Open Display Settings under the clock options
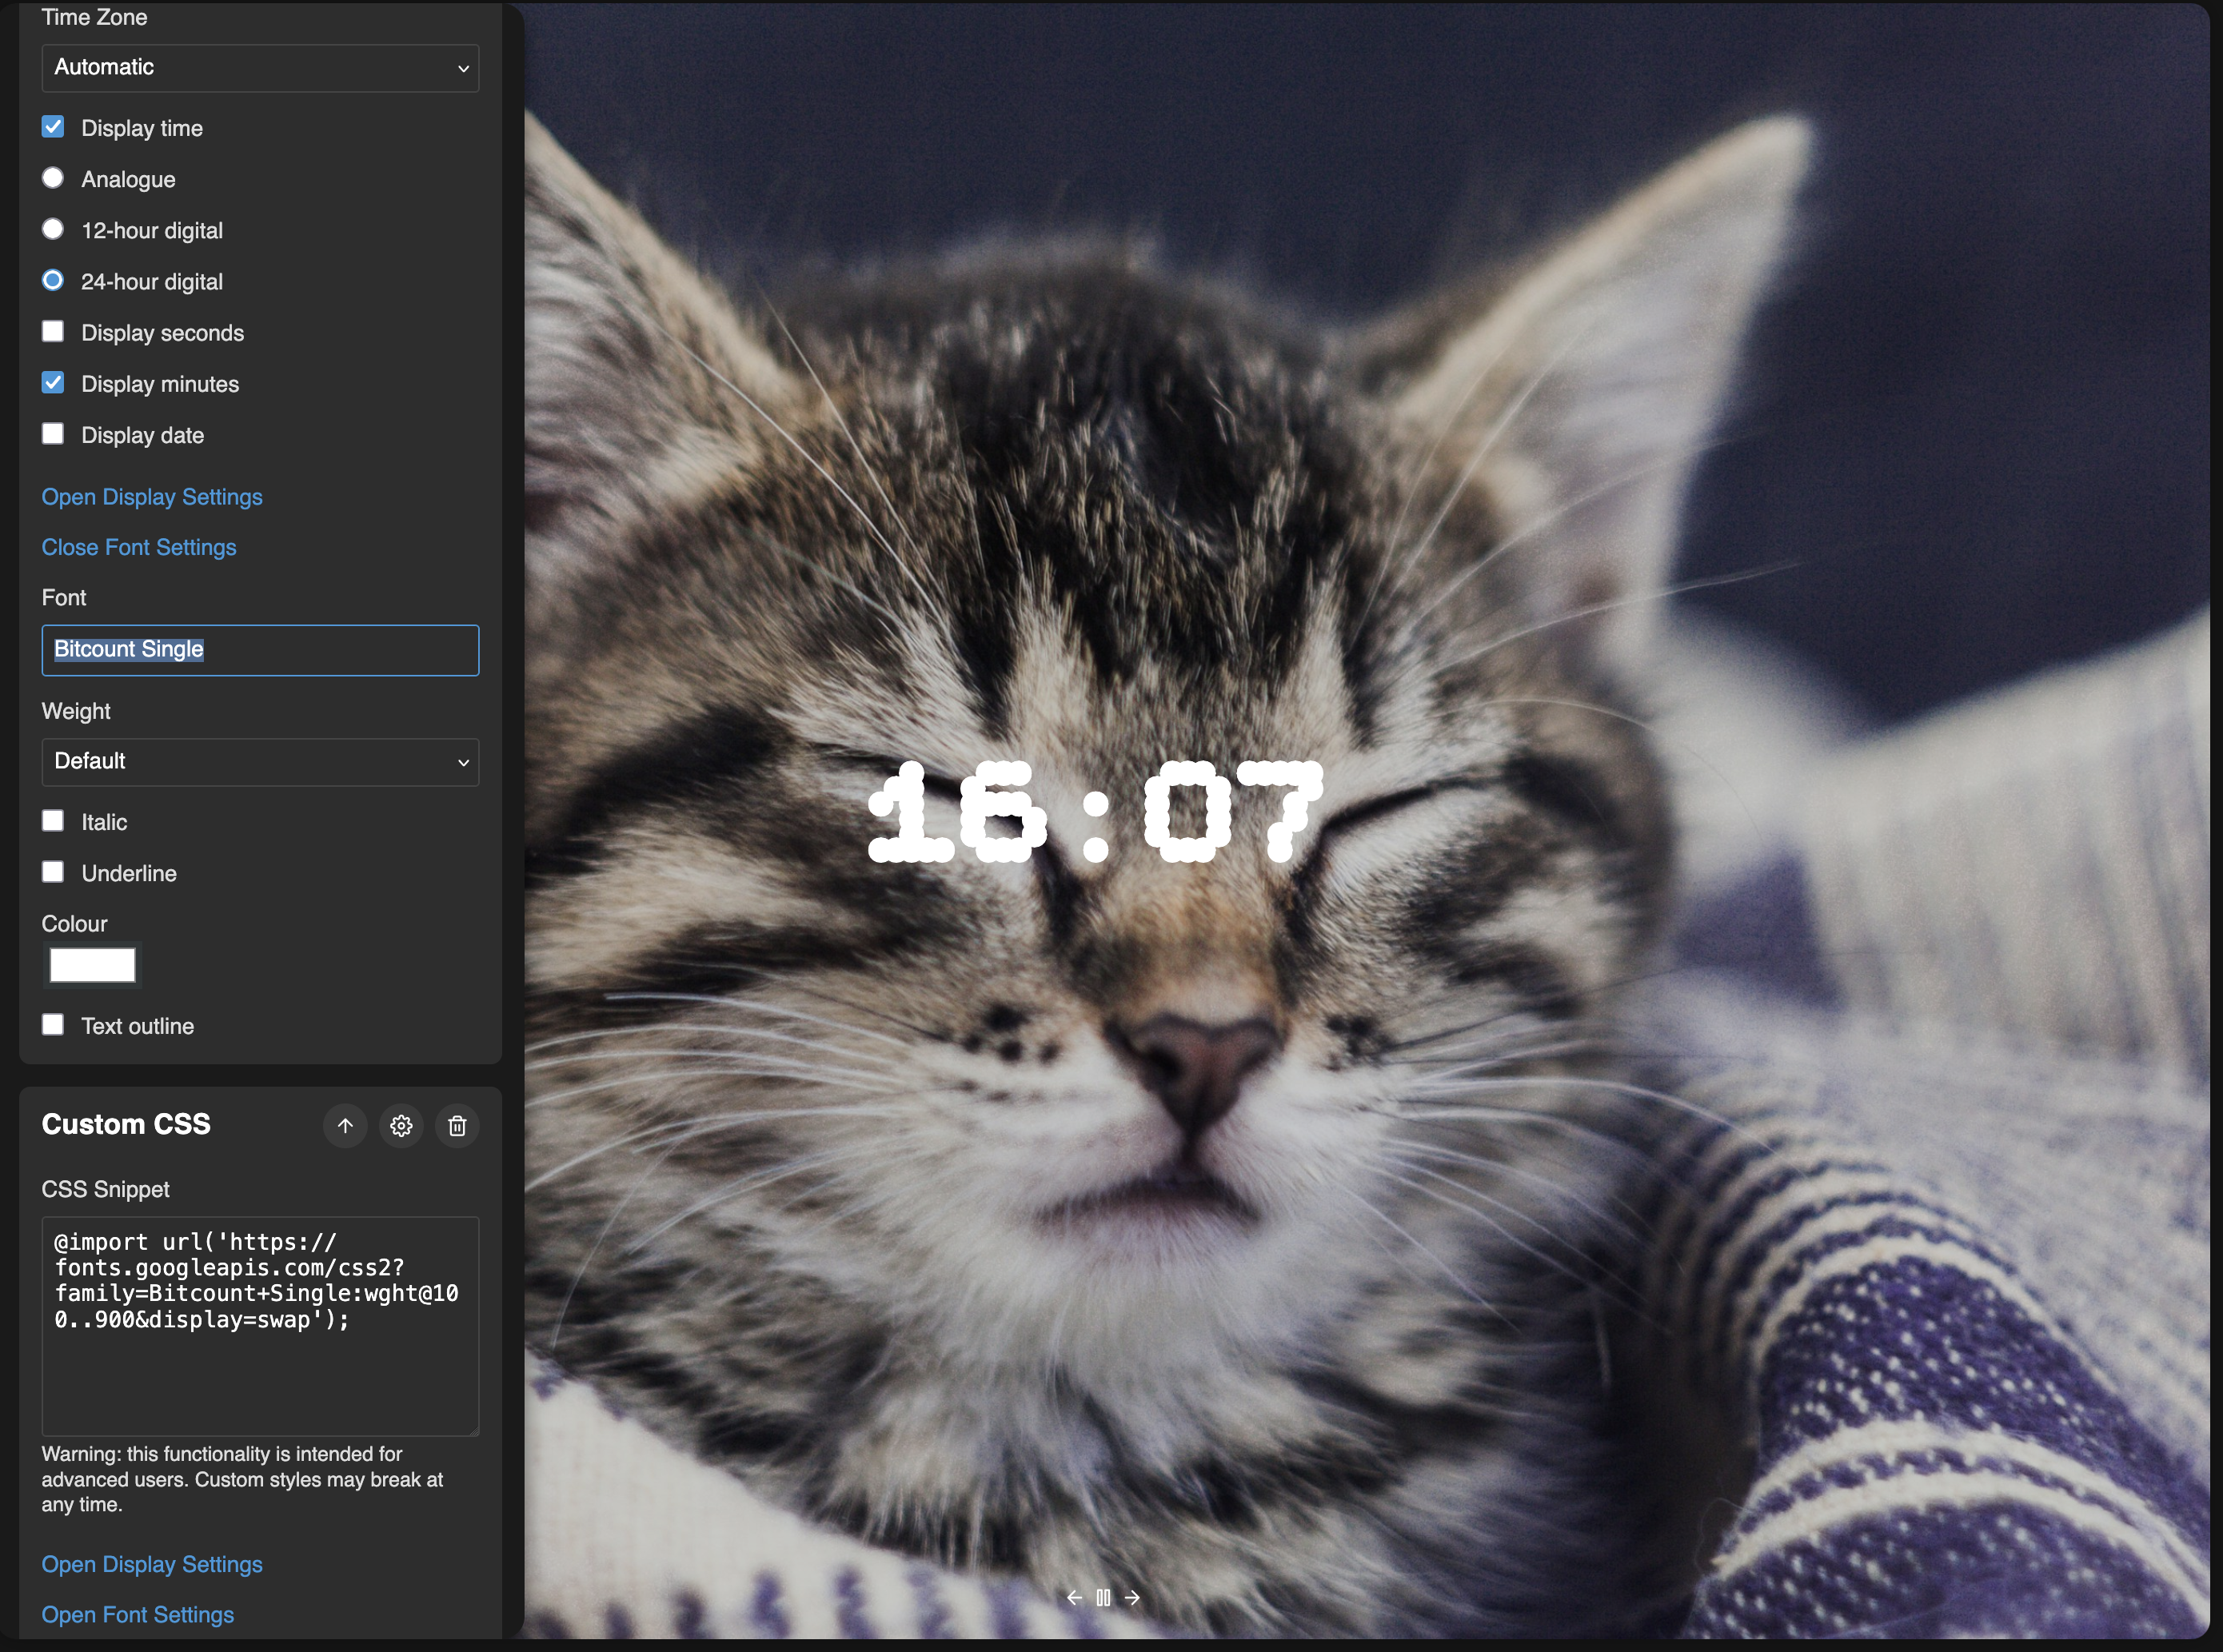Screen dimensions: 2223x1652 point(152,497)
